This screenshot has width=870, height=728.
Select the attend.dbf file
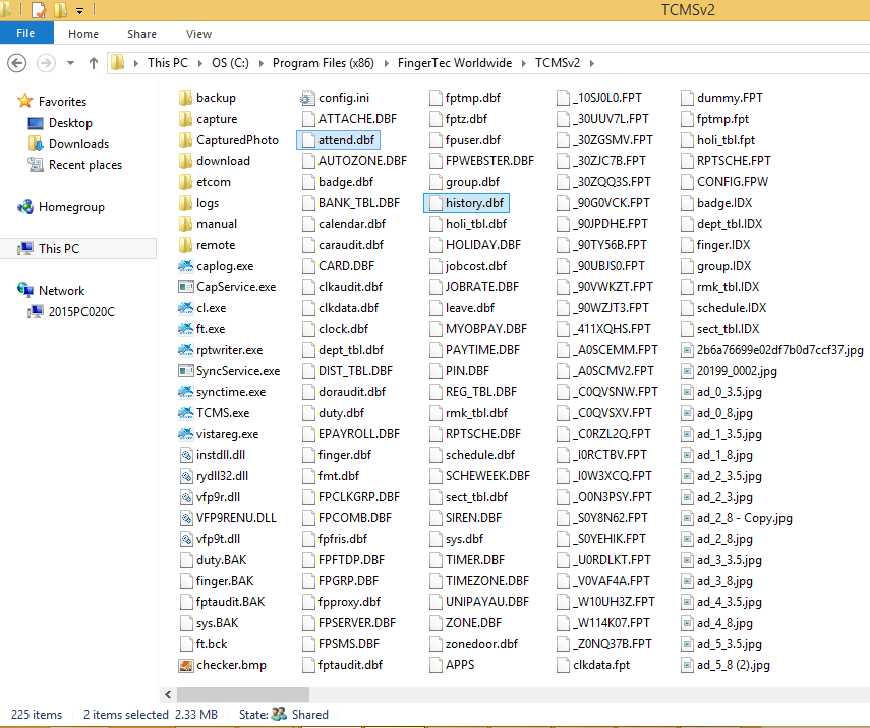pyautogui.click(x=338, y=140)
